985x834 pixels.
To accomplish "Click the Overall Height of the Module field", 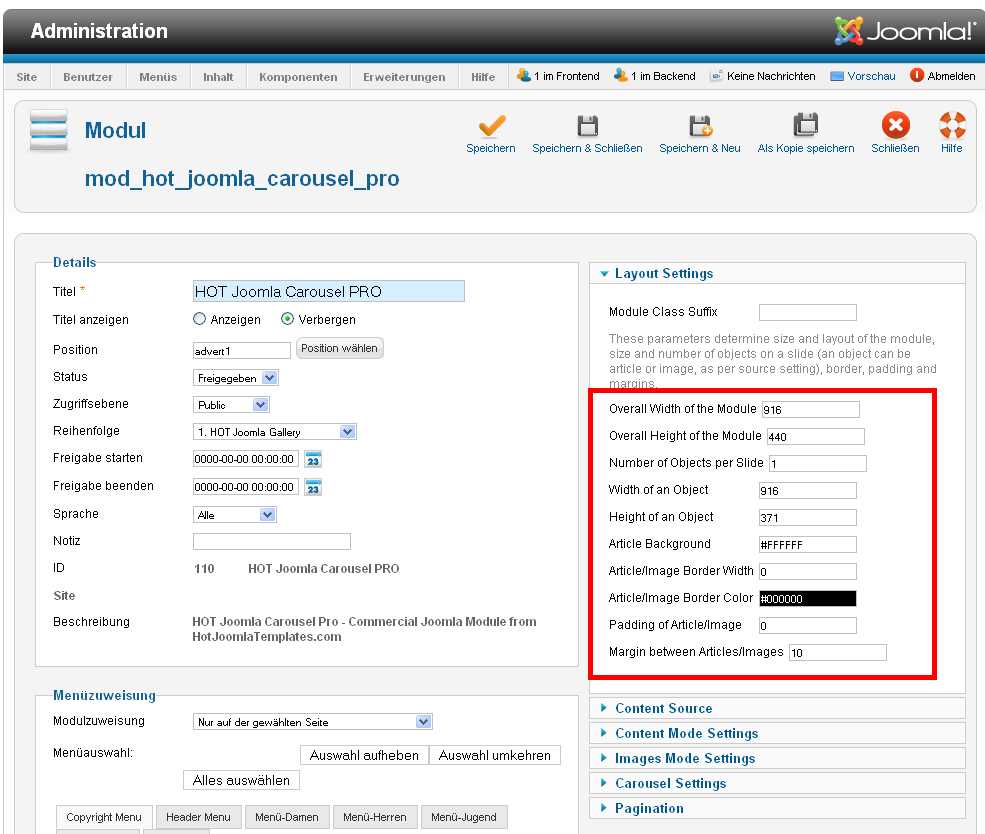I will coord(815,436).
